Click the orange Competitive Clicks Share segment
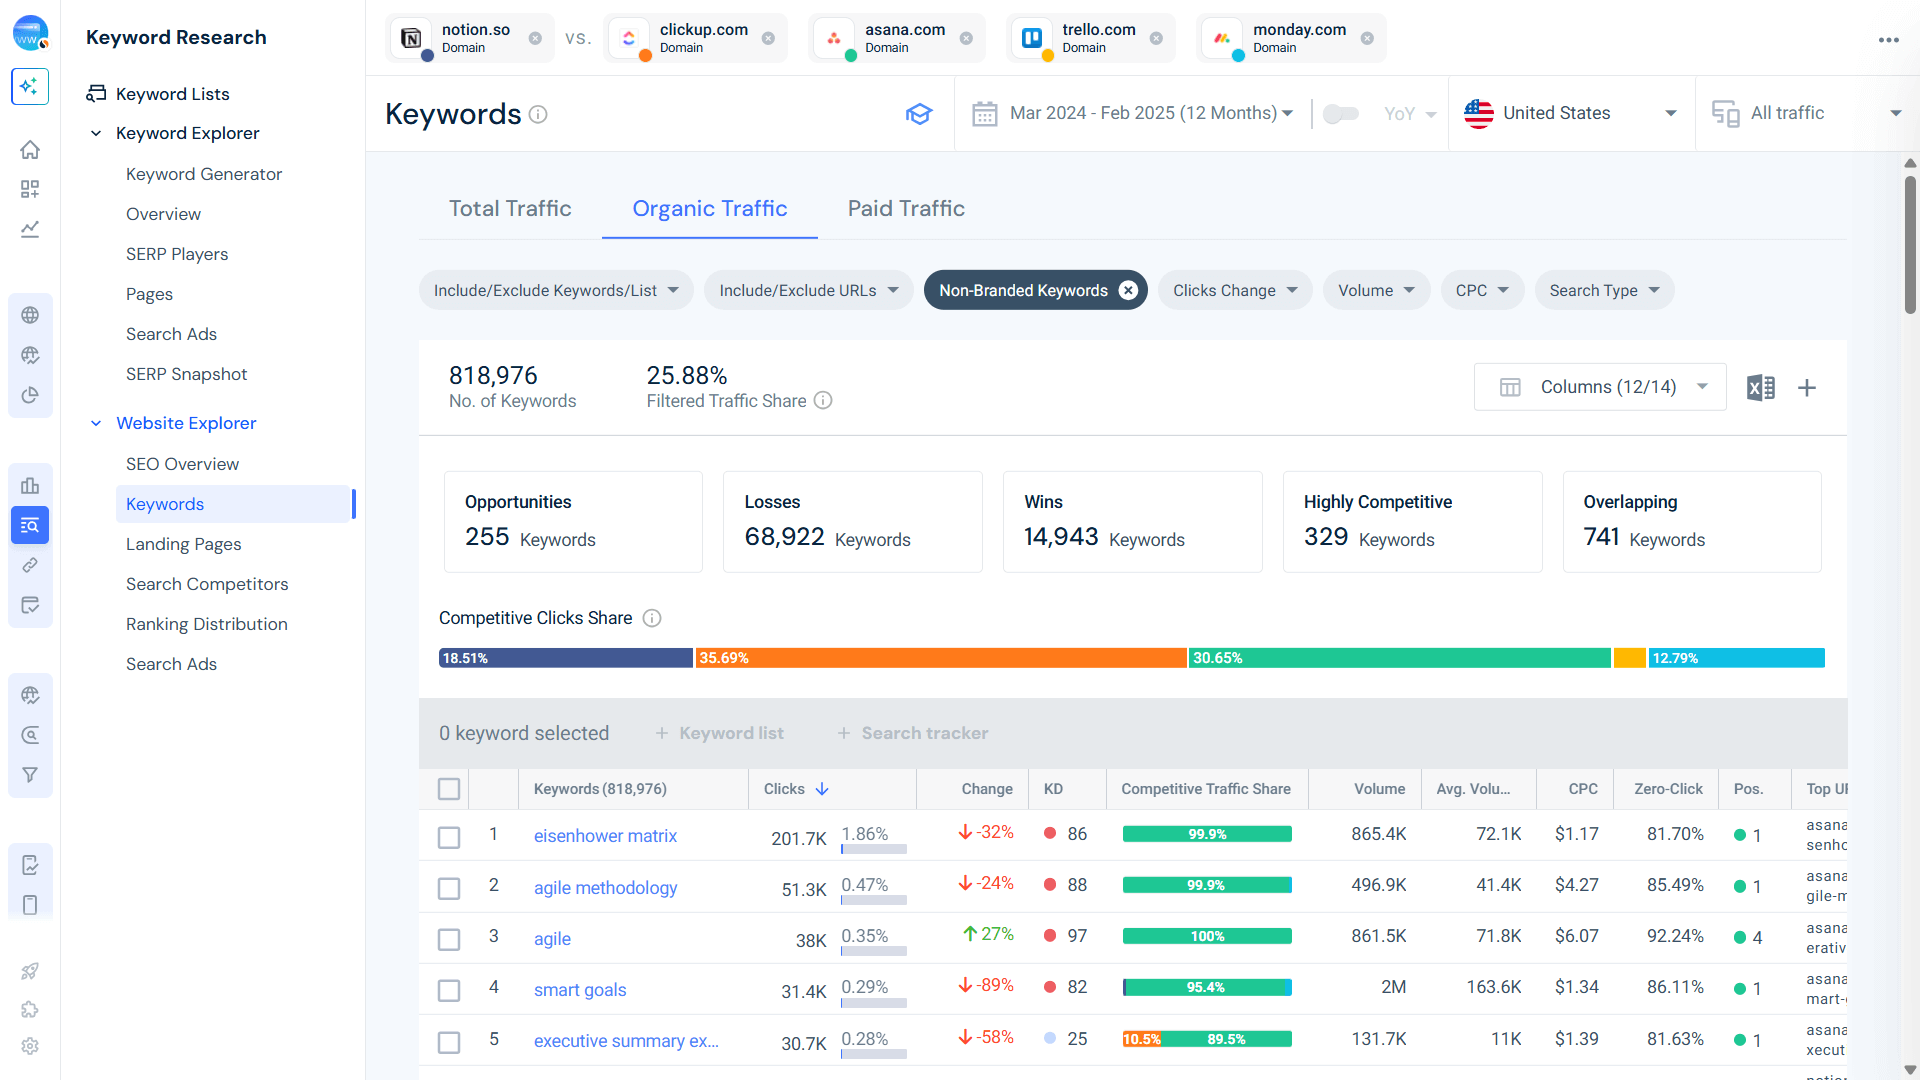This screenshot has width=1920, height=1080. click(x=940, y=658)
